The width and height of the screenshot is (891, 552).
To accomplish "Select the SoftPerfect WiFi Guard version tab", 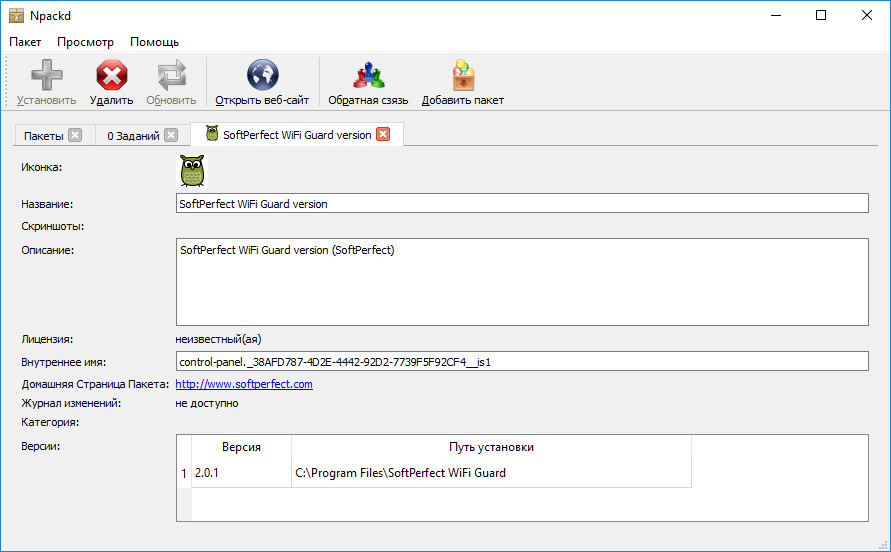I will tap(297, 135).
